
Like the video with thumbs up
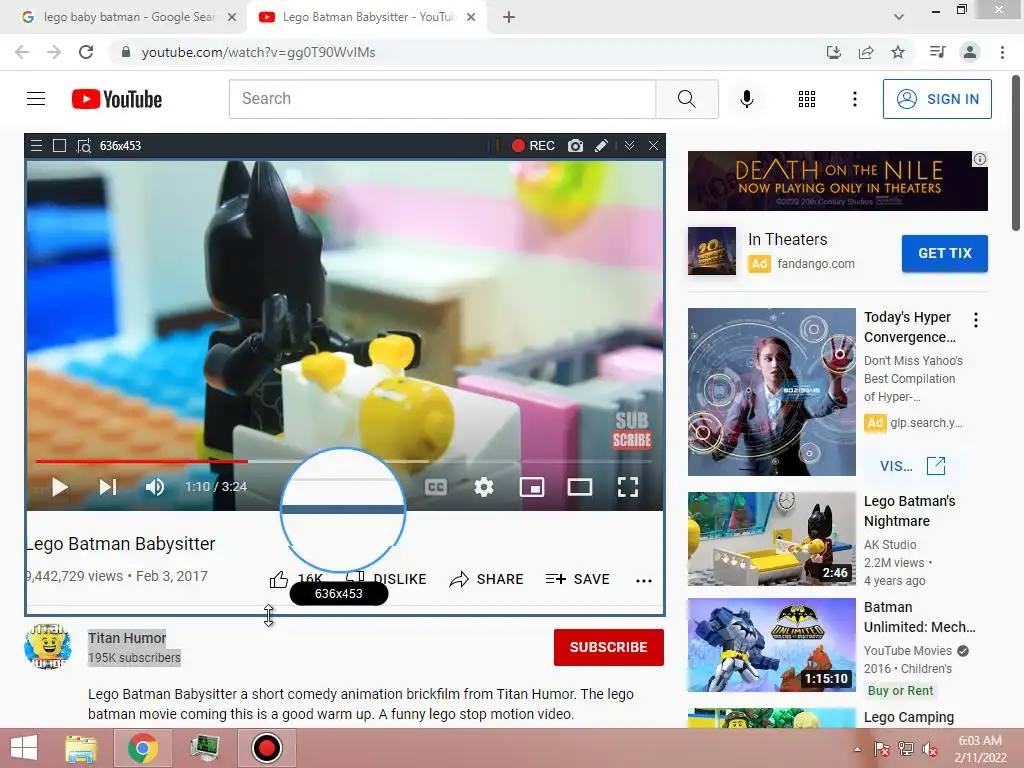pyautogui.click(x=279, y=579)
